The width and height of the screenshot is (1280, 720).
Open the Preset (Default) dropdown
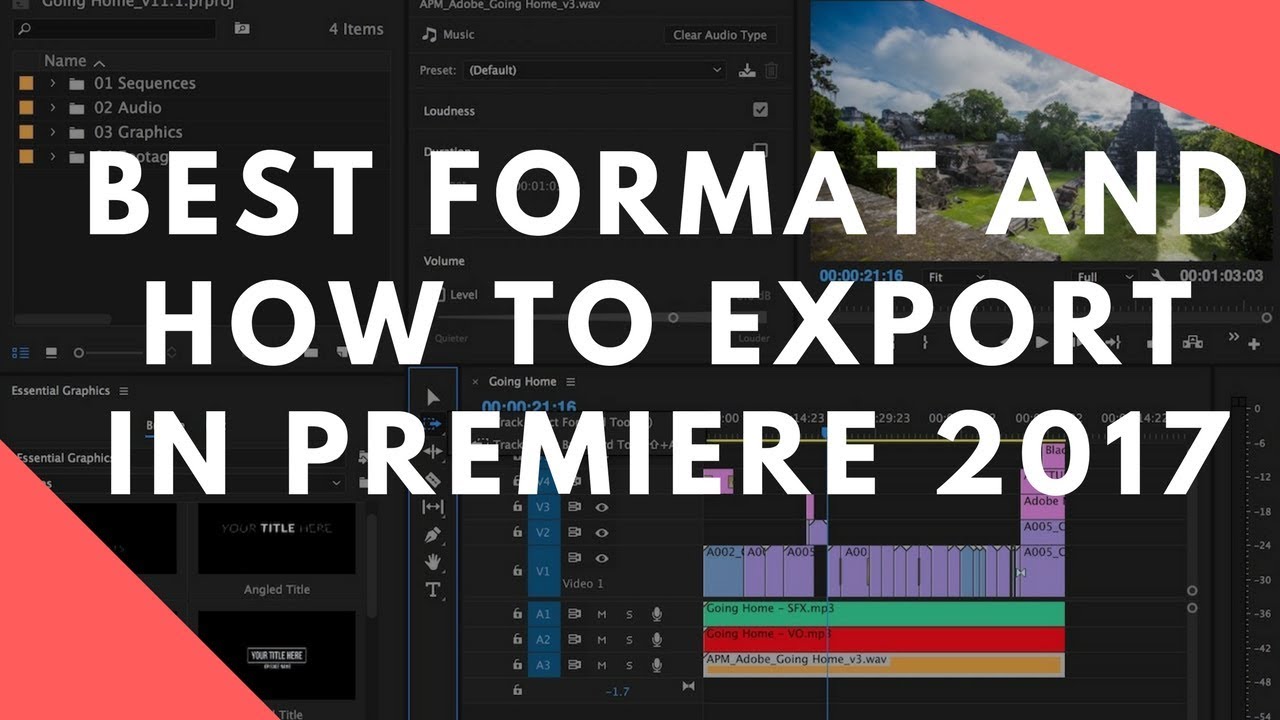pyautogui.click(x=595, y=70)
